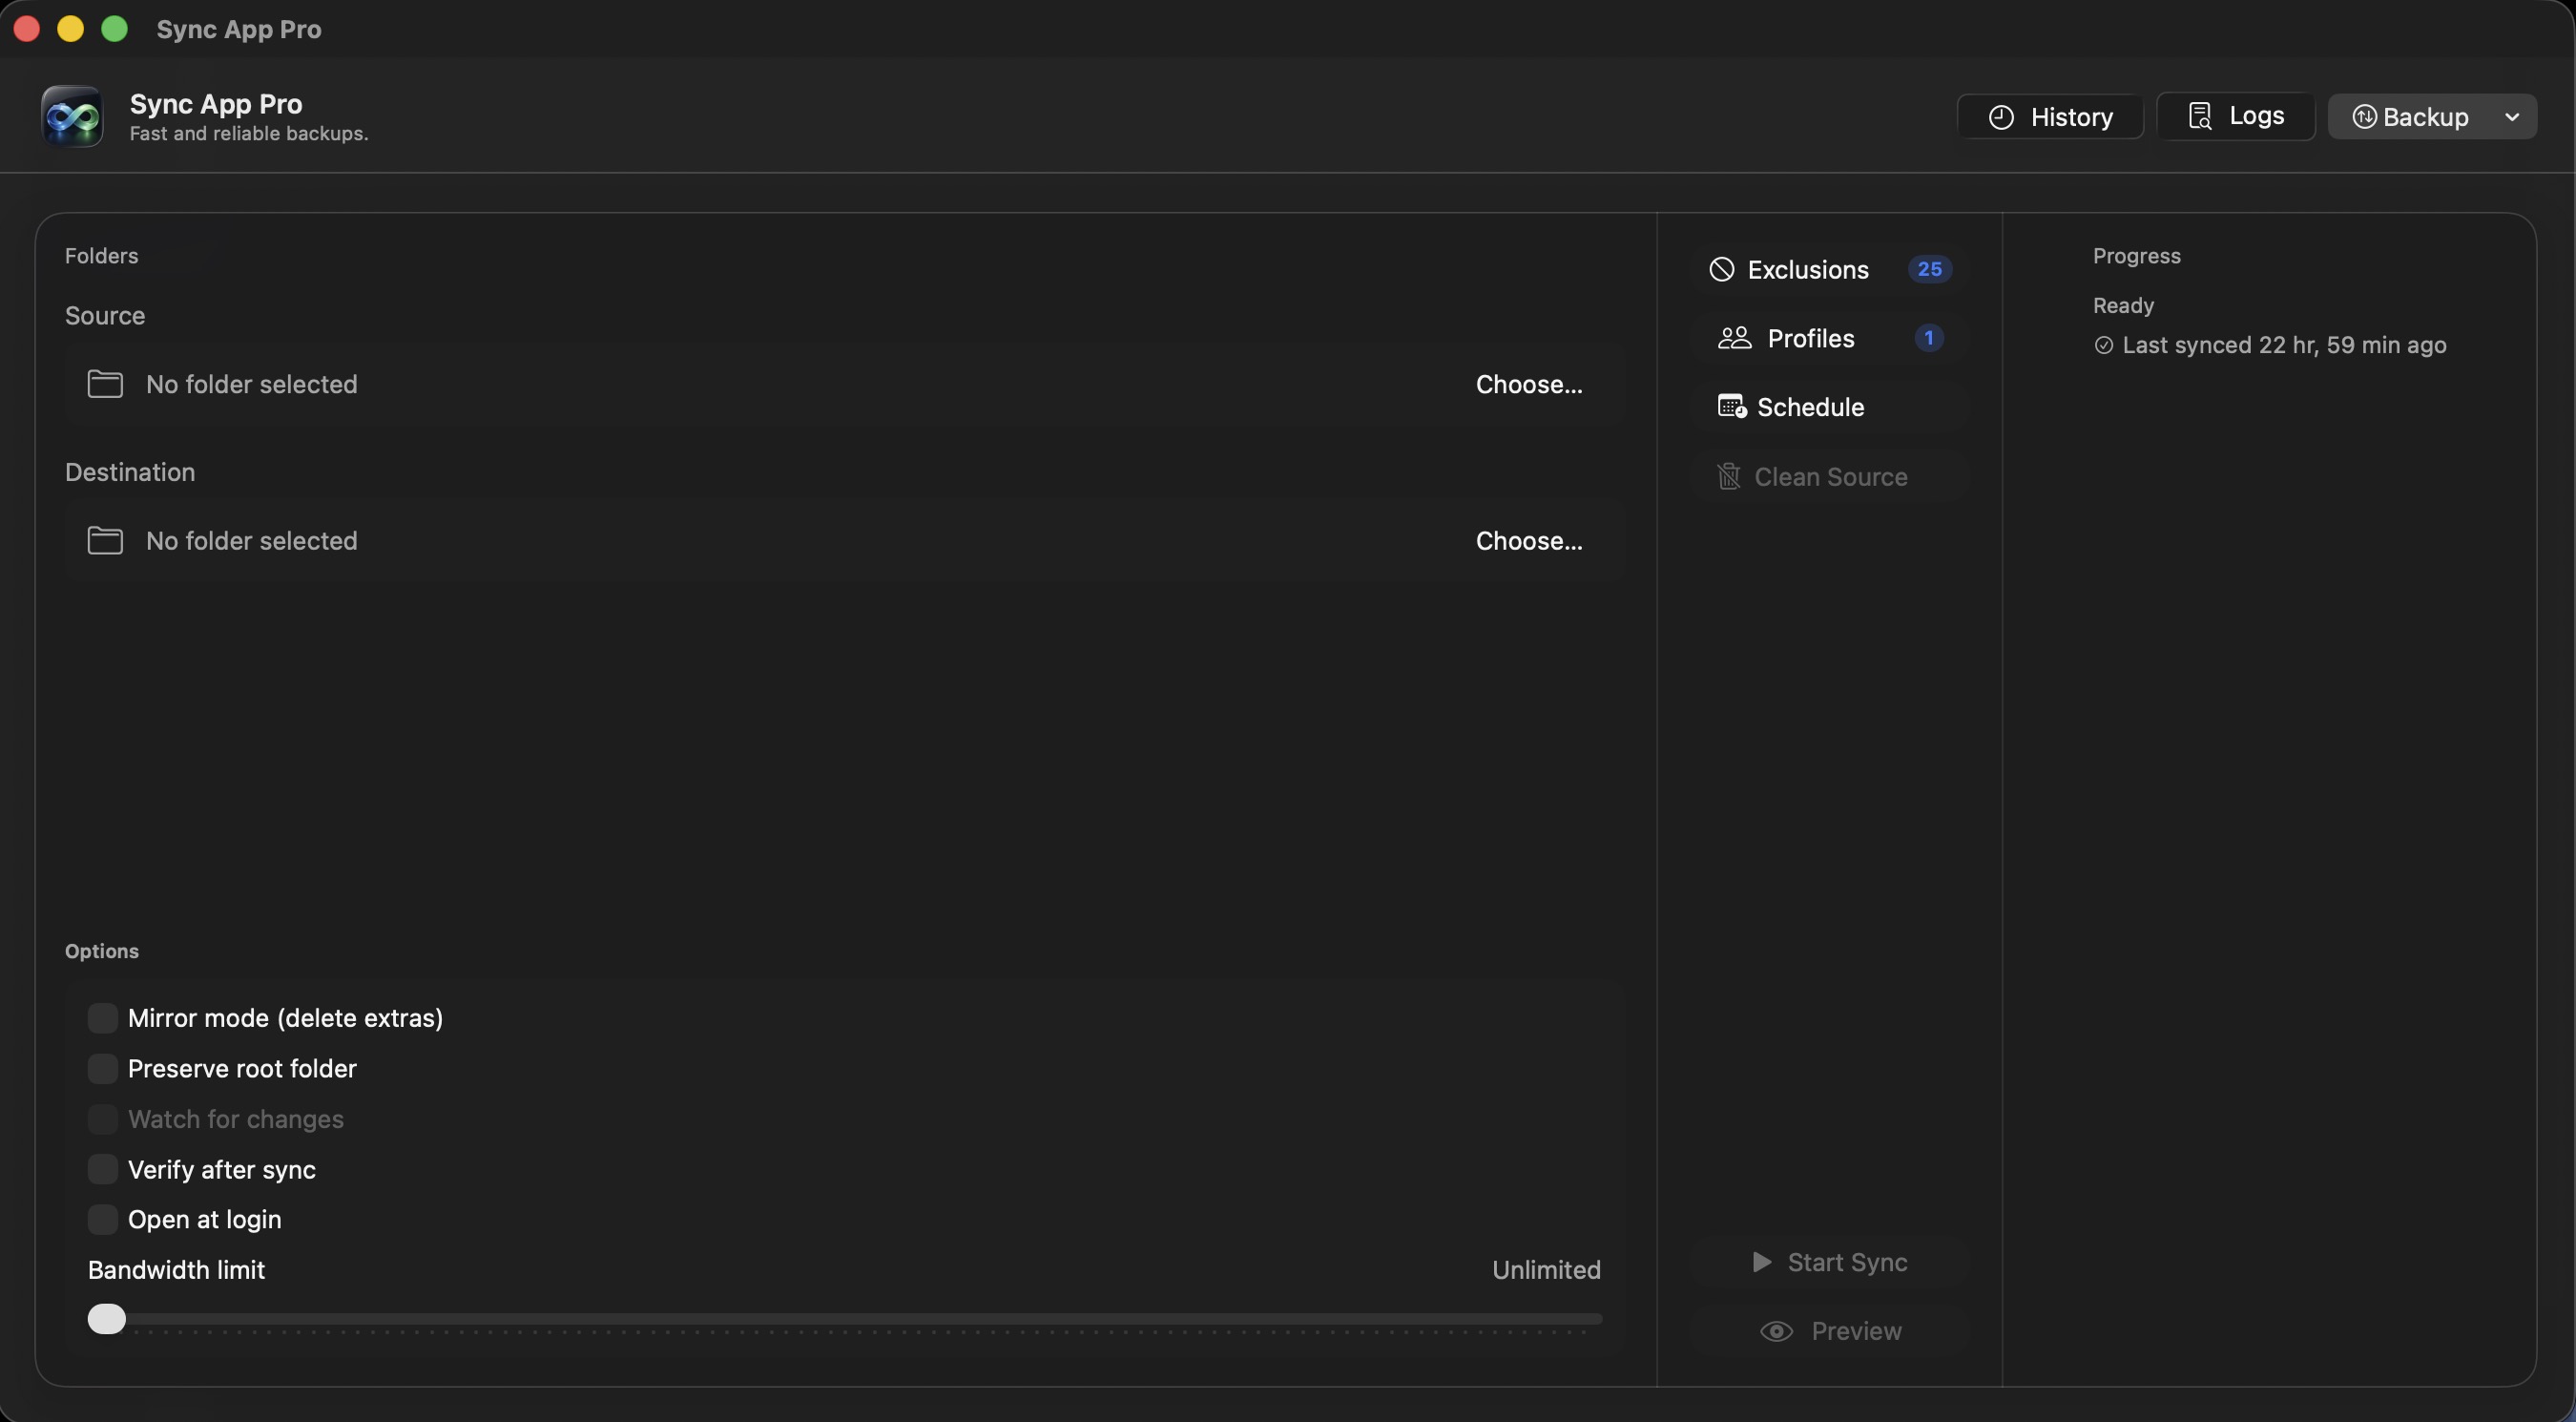The image size is (2576, 1422).
Task: Click the Backup mode label
Action: pos(2425,117)
